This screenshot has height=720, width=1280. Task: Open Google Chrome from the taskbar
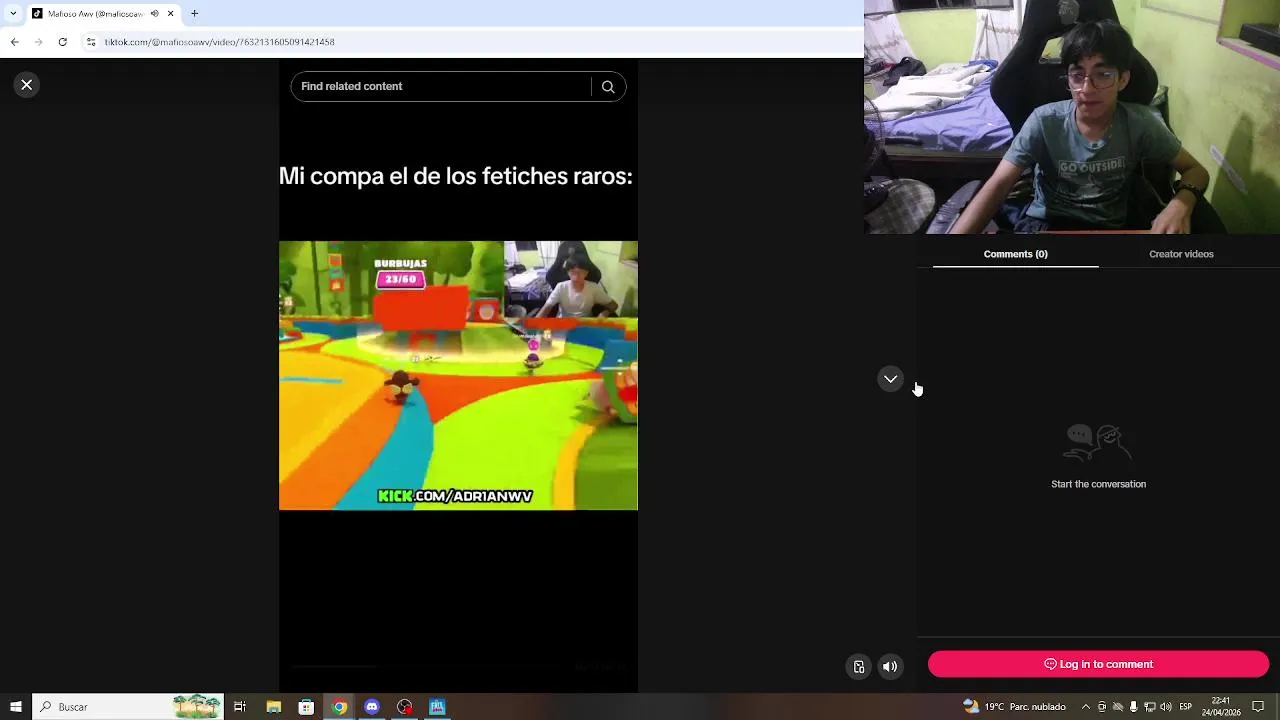pos(339,707)
